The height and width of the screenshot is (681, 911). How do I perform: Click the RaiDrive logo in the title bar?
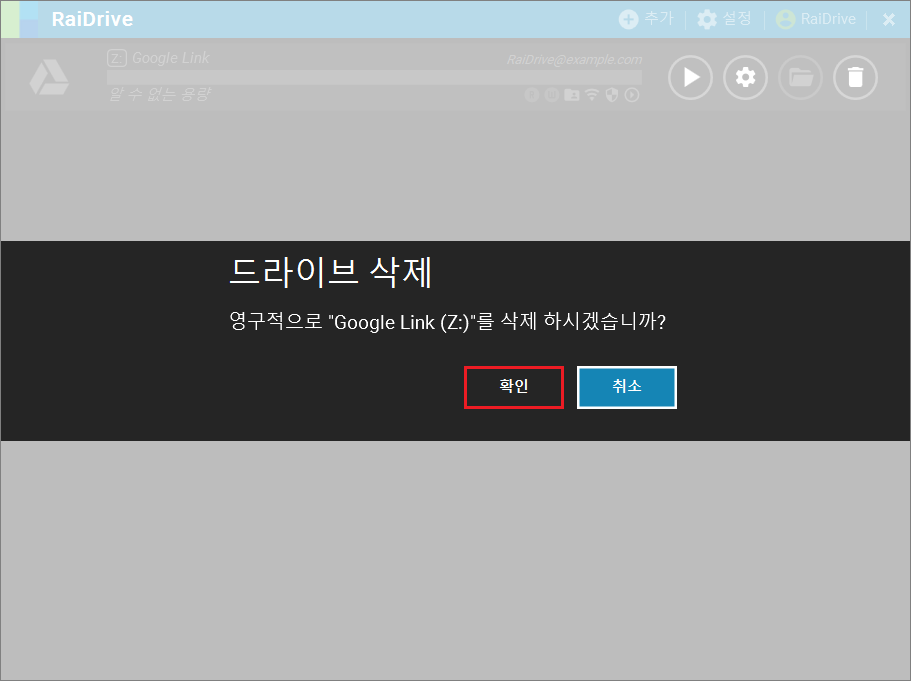(20, 19)
